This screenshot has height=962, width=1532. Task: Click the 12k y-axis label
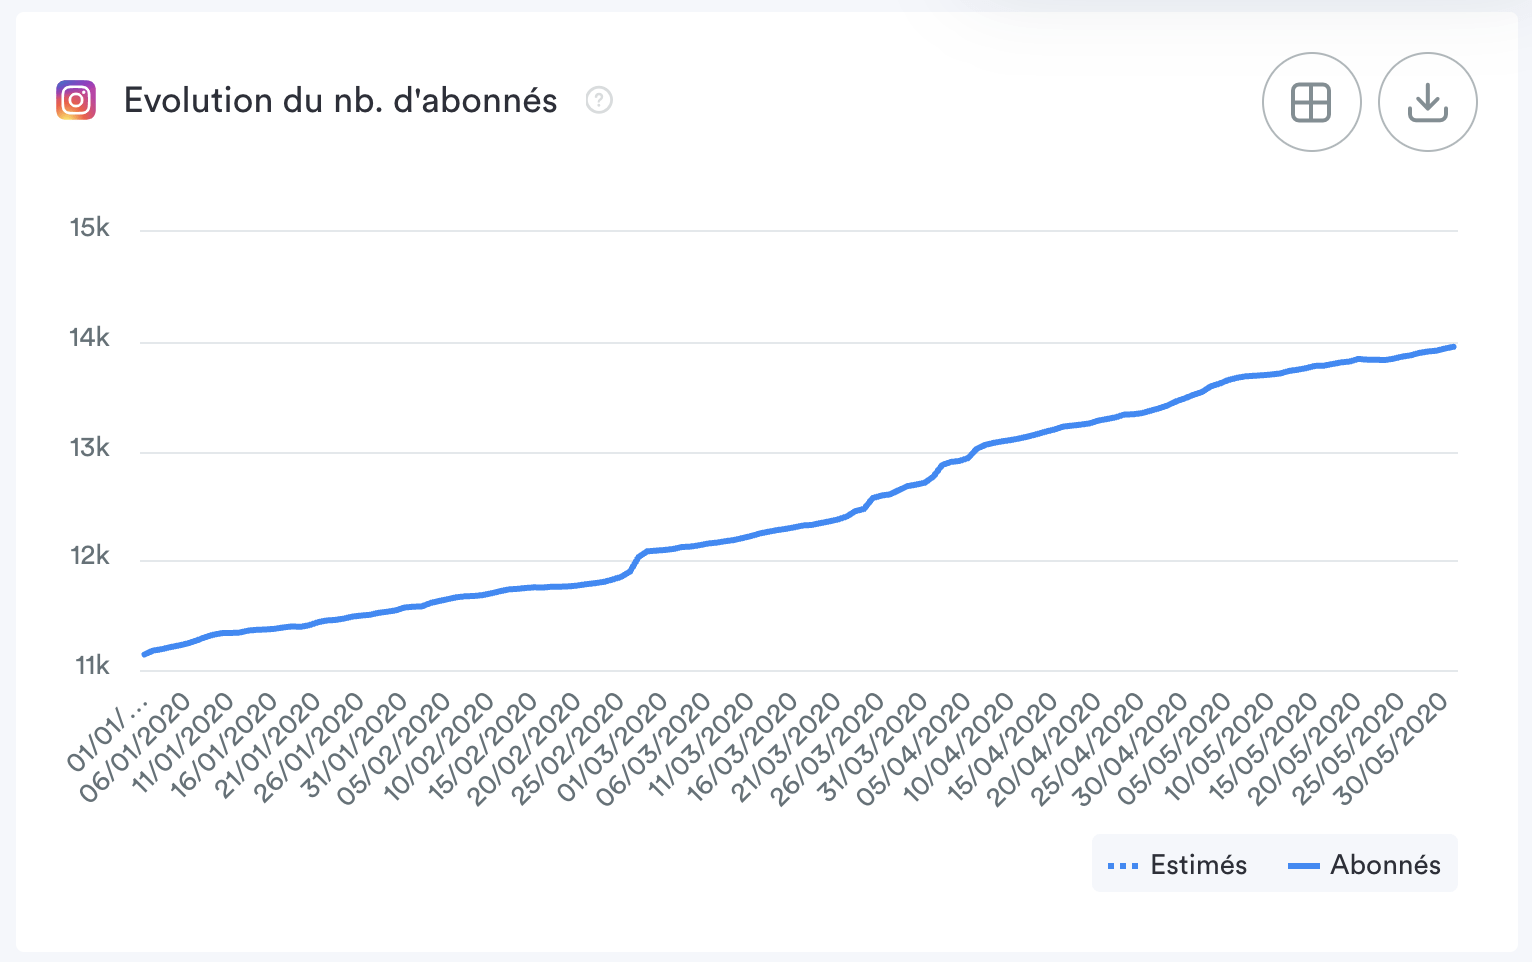tap(90, 556)
